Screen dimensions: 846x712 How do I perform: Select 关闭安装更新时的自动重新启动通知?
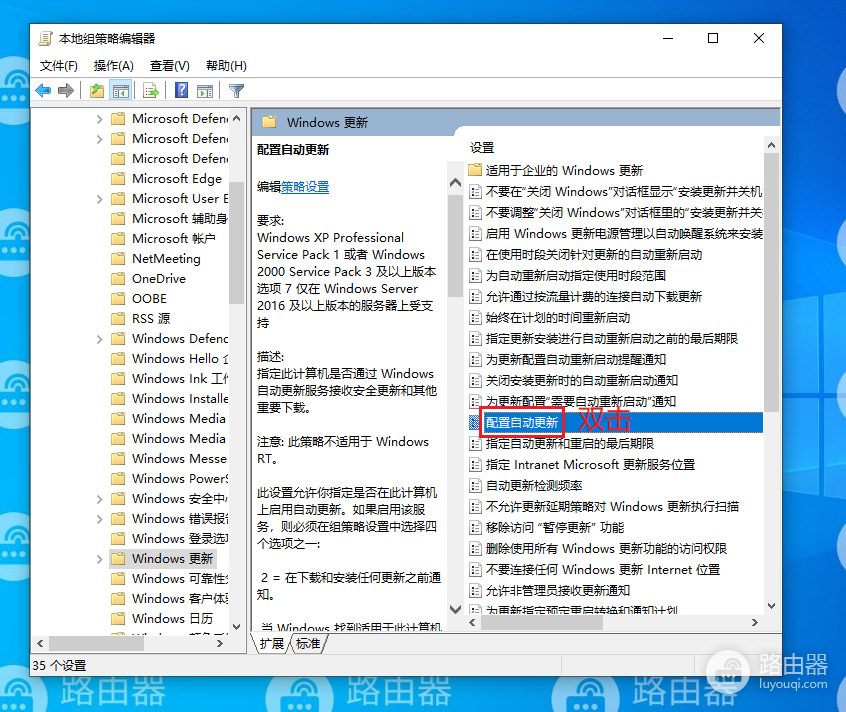pos(582,380)
